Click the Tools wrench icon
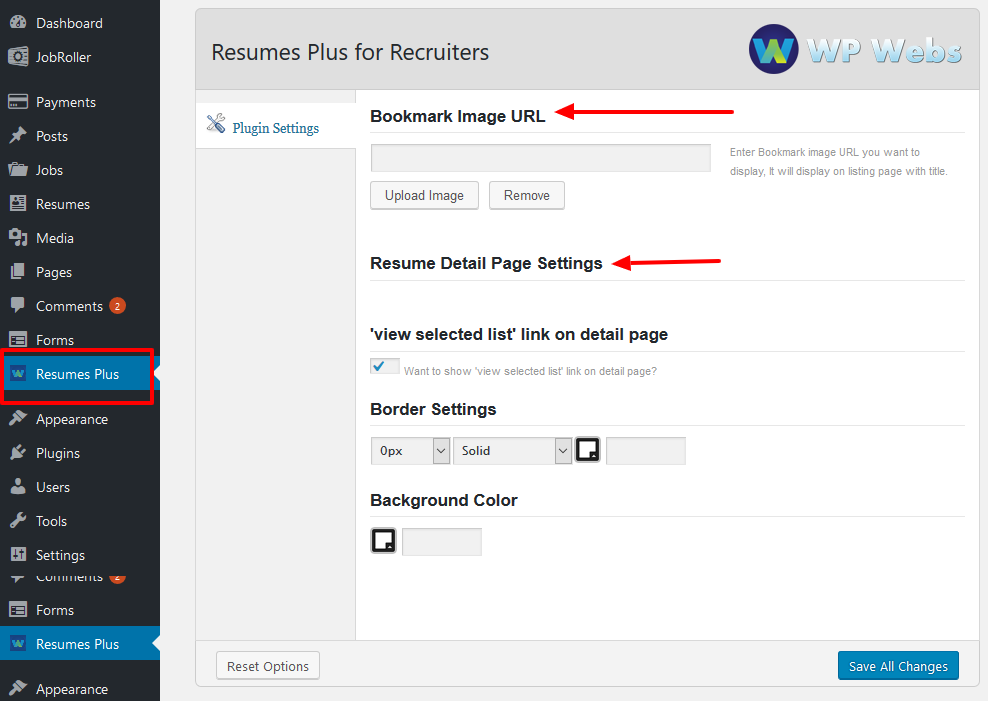 tap(18, 520)
